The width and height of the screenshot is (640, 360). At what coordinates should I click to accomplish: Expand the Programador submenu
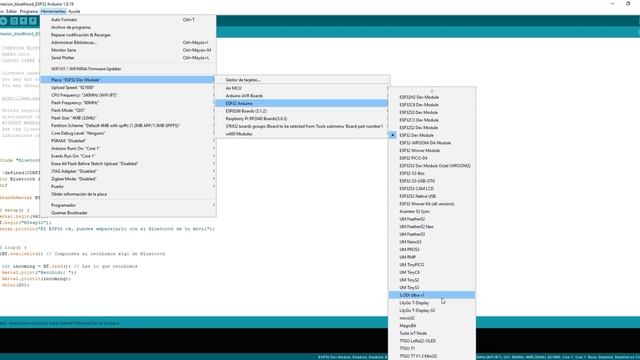[x=128, y=205]
